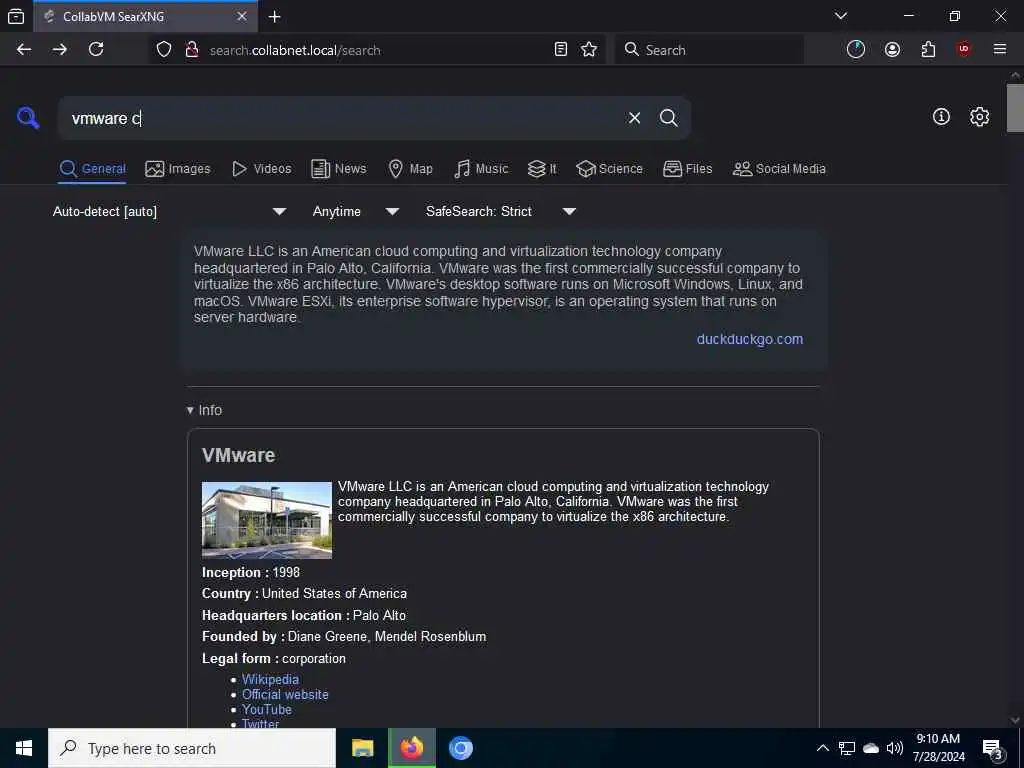Open volume tray icon
This screenshot has width=1024, height=768.
click(895, 748)
